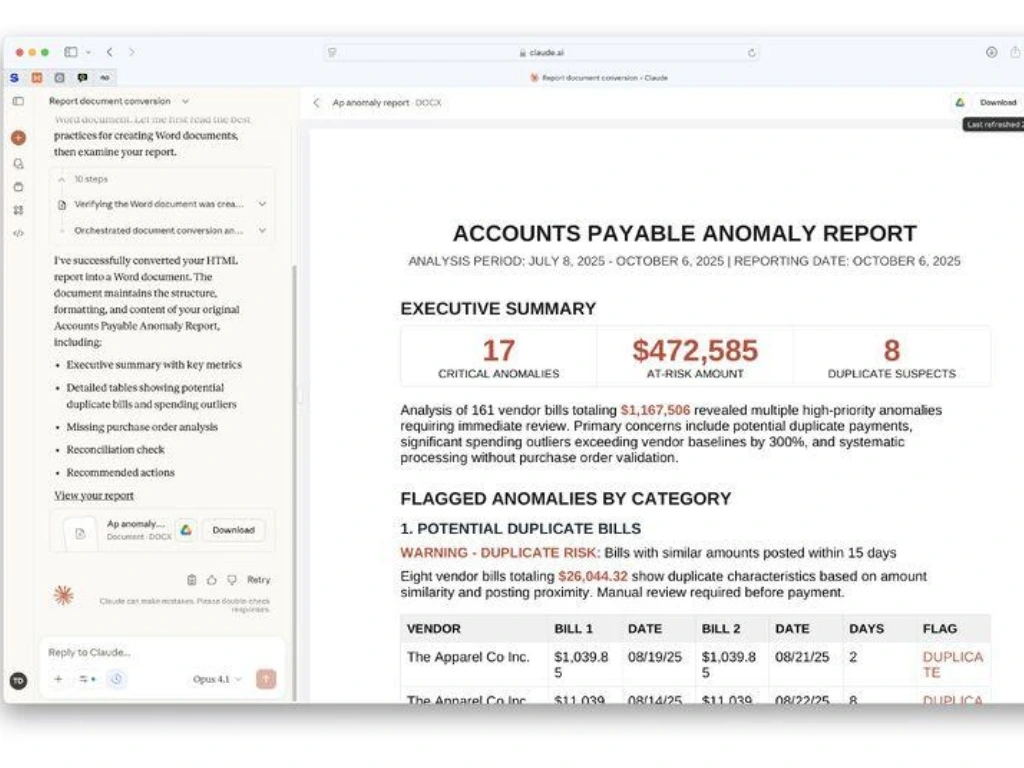Screen dimensions: 1024x768
Task: Open the fifth pinned tab icon
Action: 104,78
